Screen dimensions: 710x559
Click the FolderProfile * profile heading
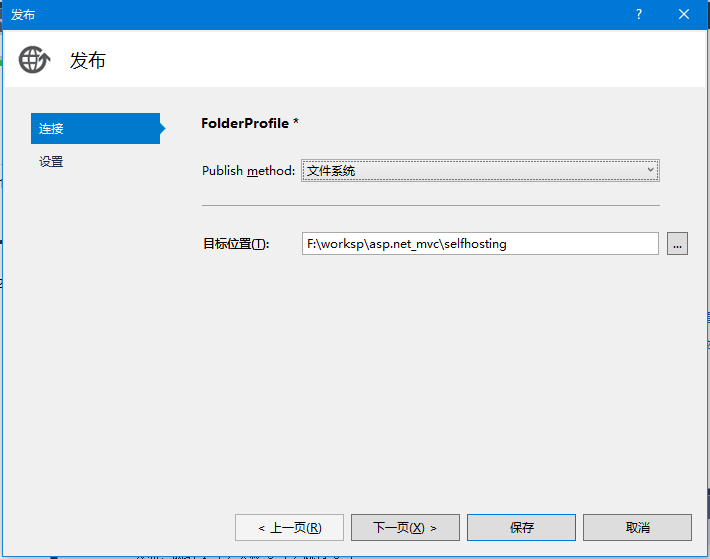pos(250,123)
